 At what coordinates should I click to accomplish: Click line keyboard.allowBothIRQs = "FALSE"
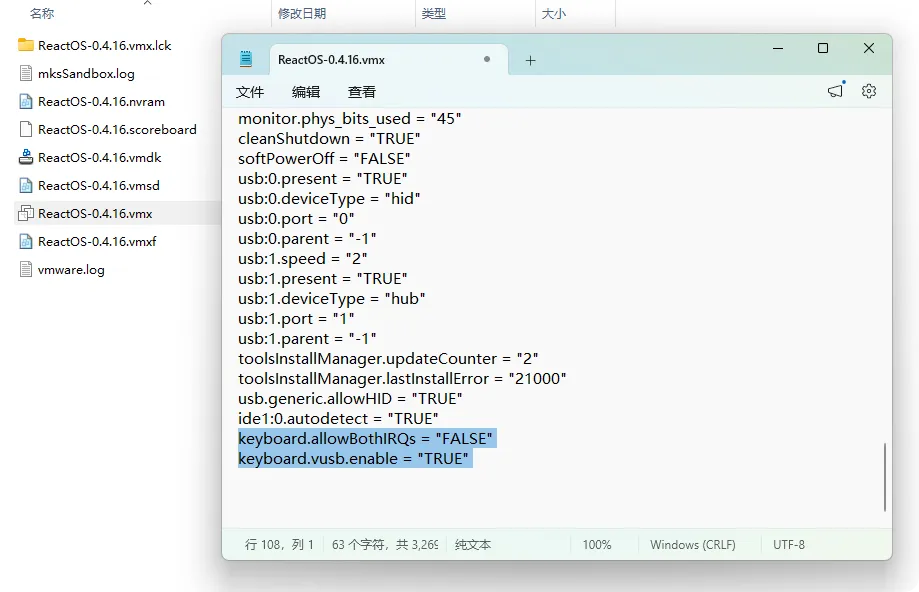pos(365,438)
